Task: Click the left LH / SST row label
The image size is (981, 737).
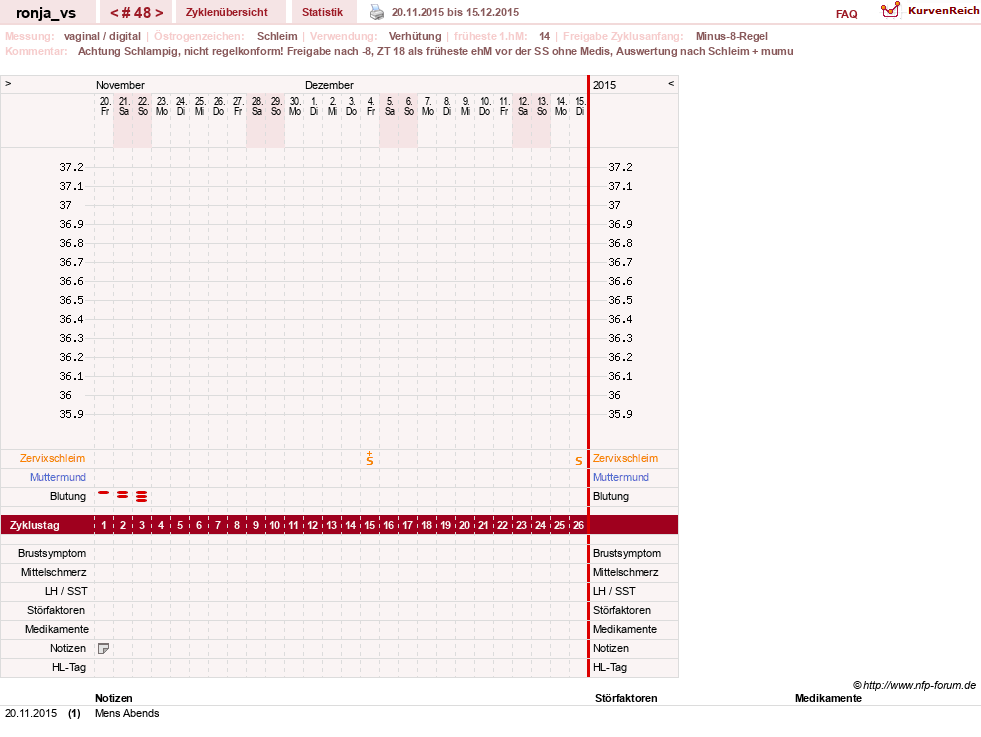Action: point(66,591)
